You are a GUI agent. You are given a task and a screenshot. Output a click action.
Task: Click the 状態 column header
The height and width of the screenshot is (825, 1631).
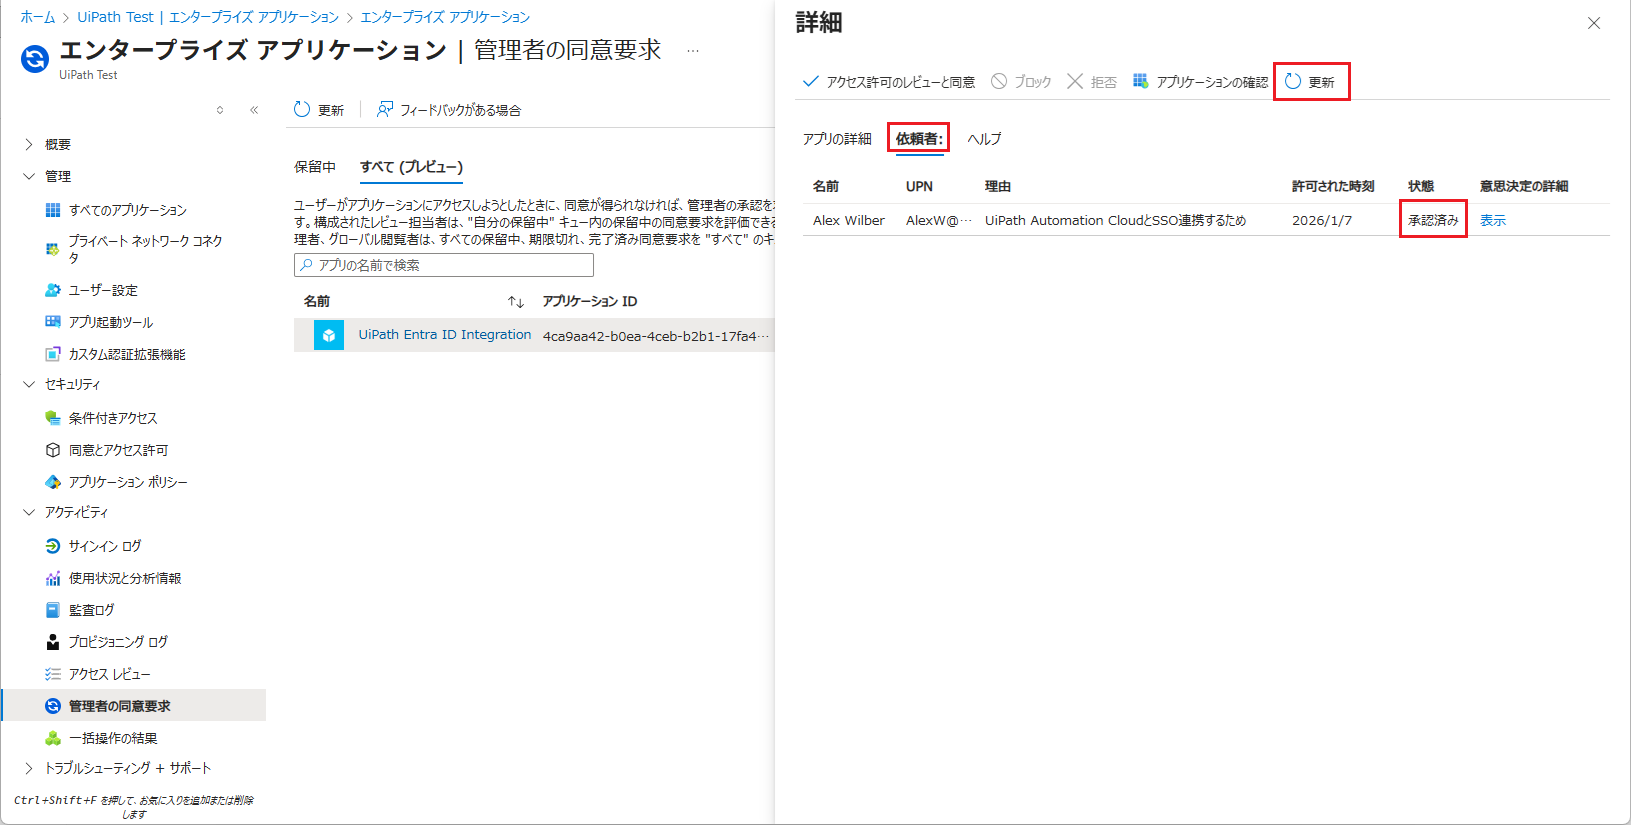[x=1421, y=186]
